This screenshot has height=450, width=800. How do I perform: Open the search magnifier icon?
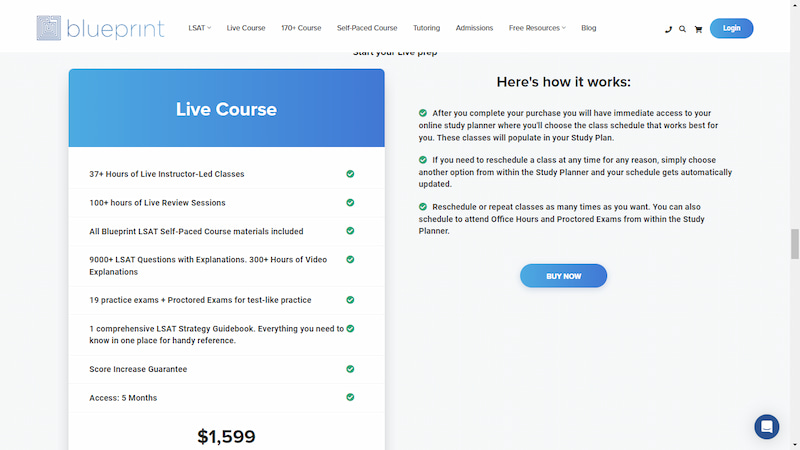682,29
